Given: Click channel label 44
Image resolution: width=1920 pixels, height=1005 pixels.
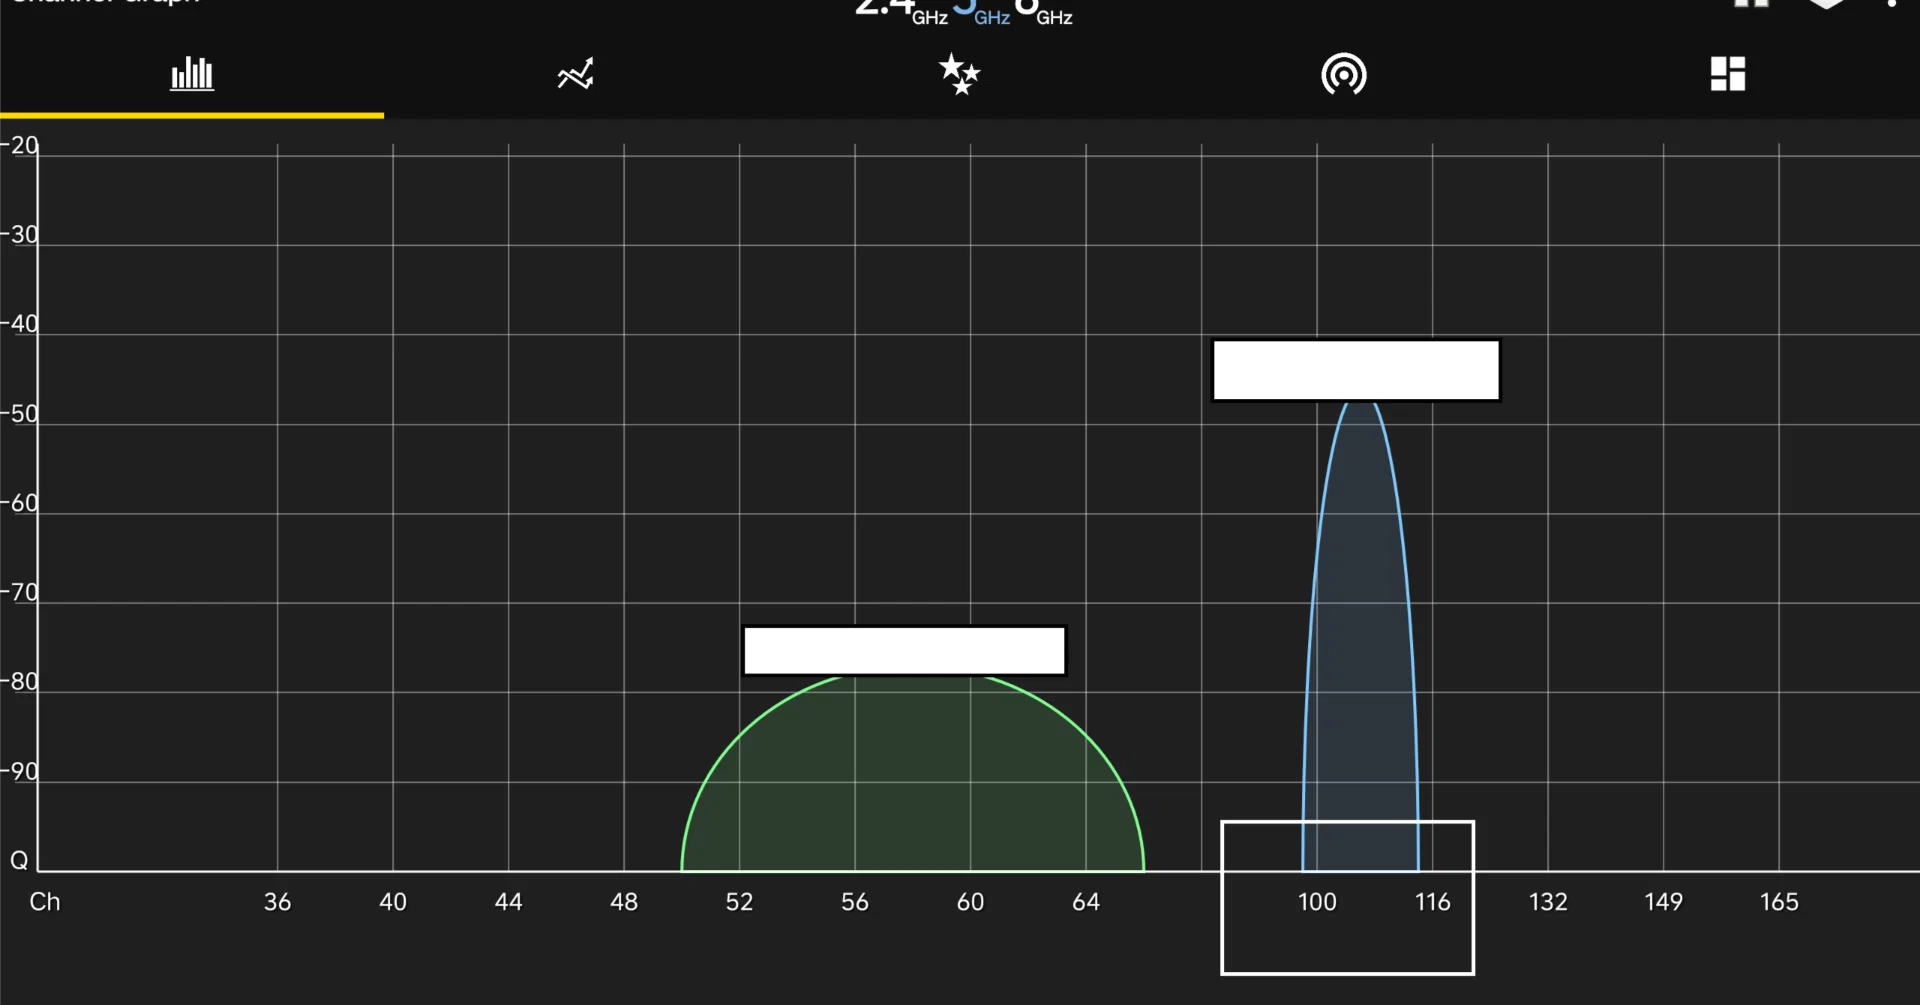Looking at the screenshot, I should (508, 902).
